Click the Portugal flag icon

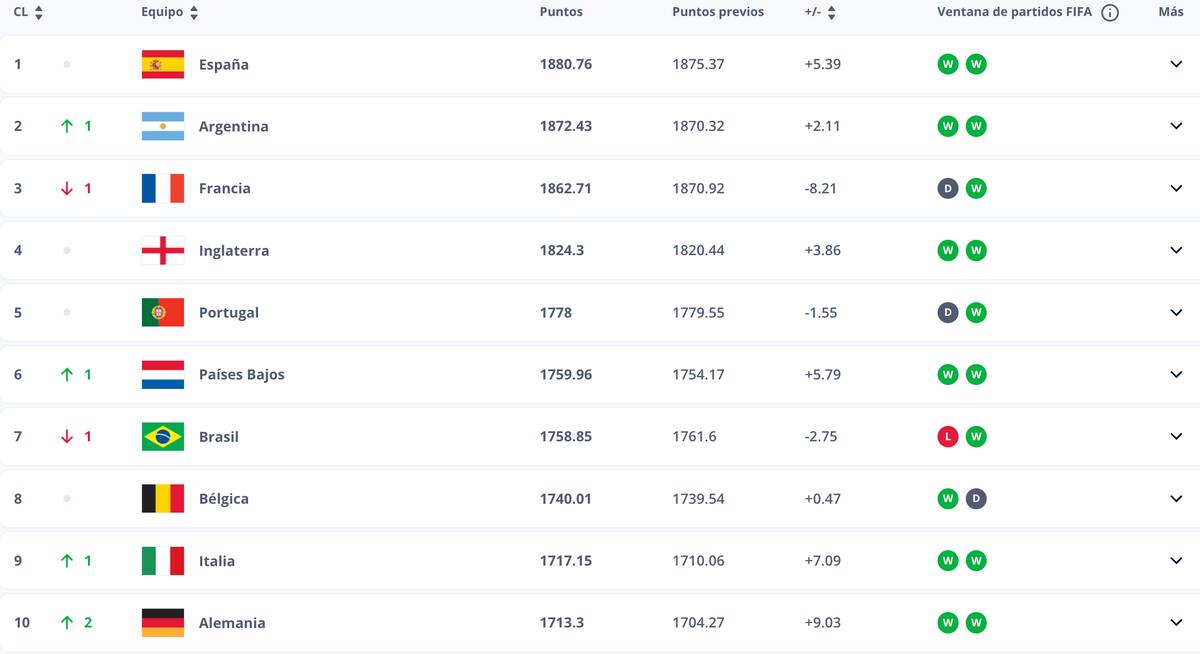(162, 313)
